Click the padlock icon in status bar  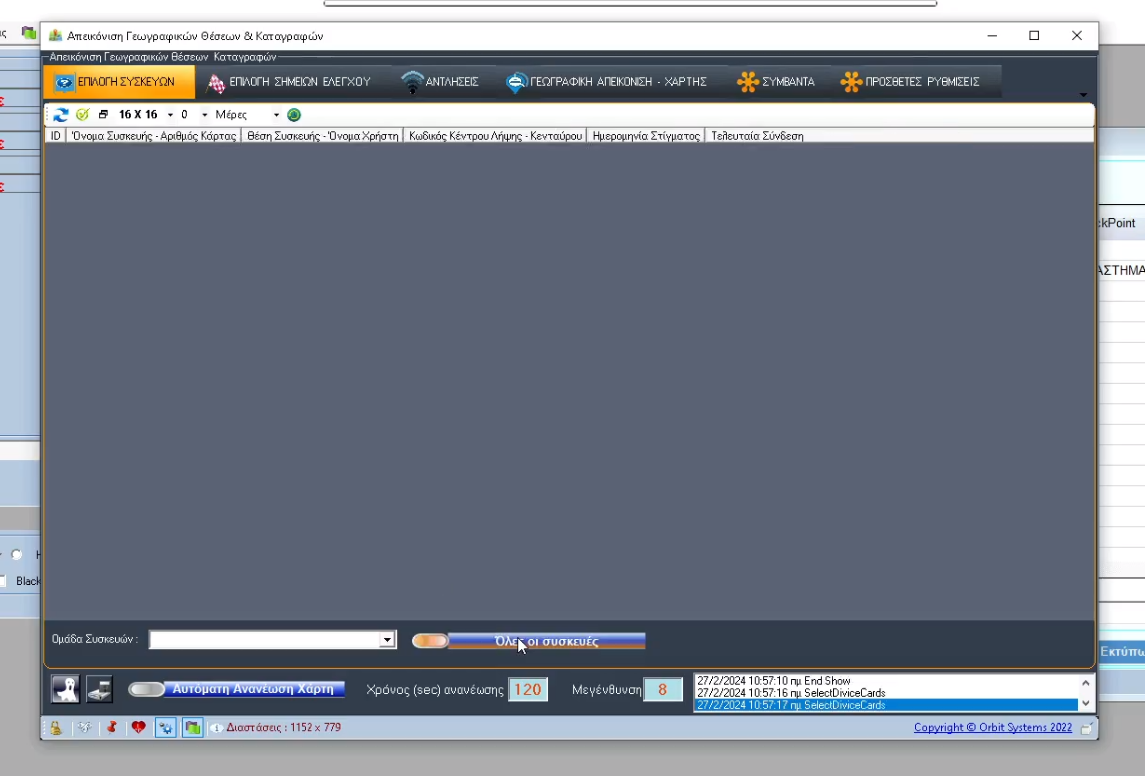[x=56, y=728]
